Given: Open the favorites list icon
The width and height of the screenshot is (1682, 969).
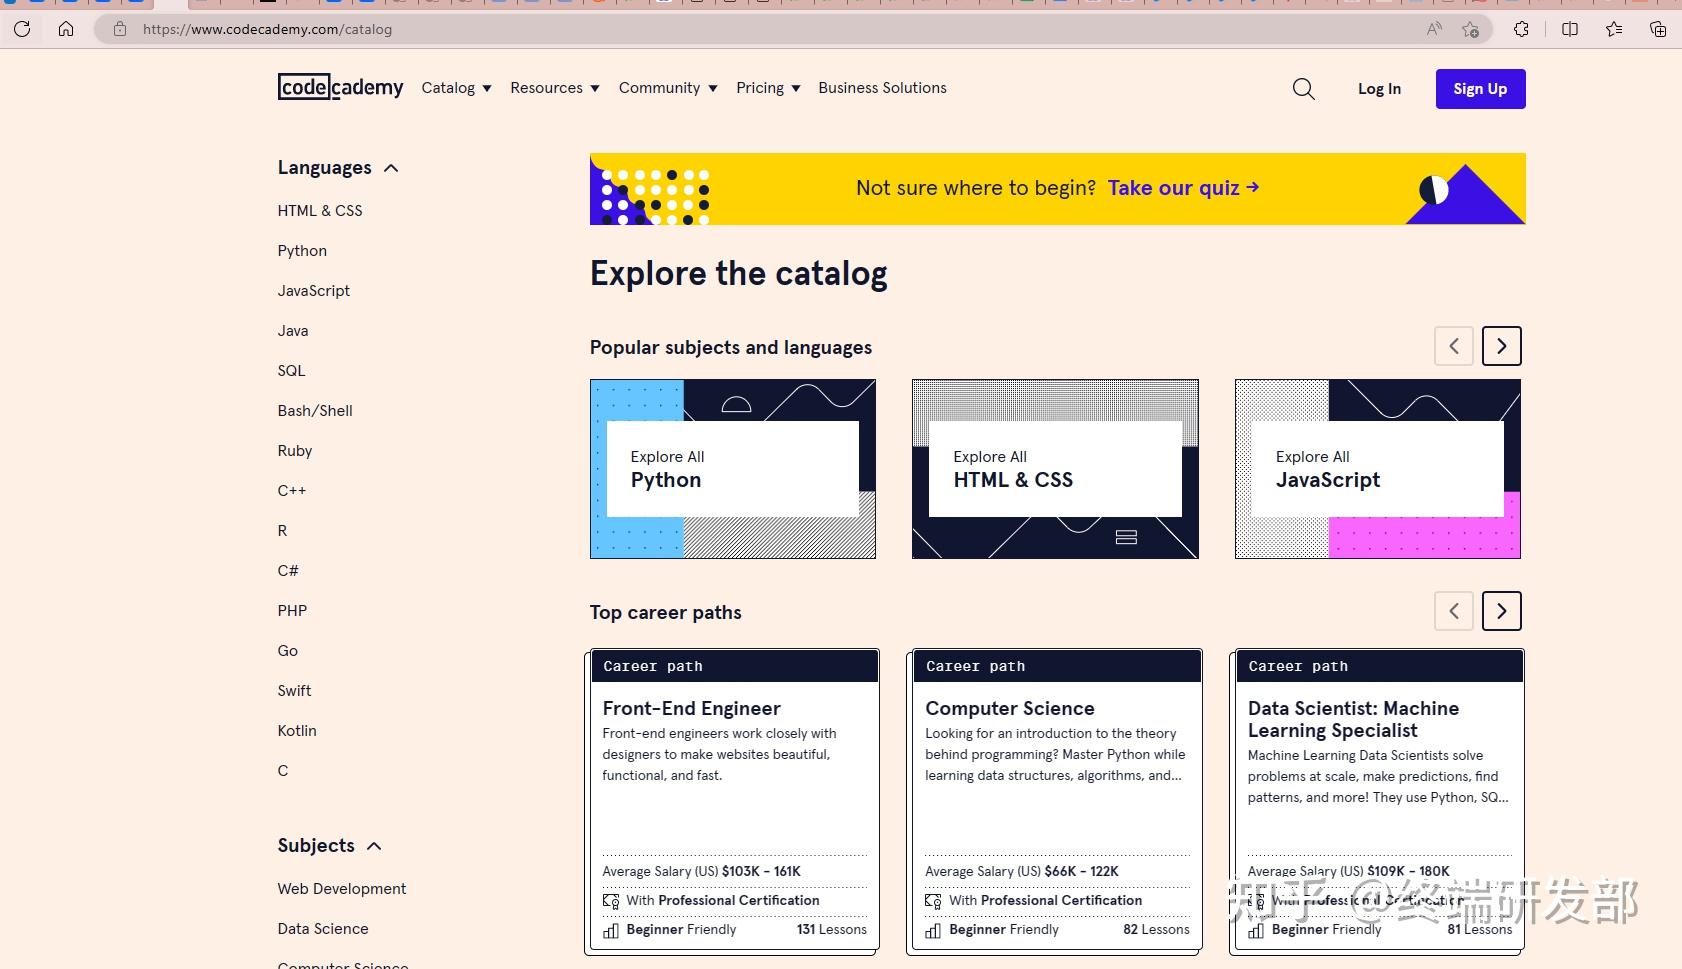Looking at the screenshot, I should click(1614, 29).
